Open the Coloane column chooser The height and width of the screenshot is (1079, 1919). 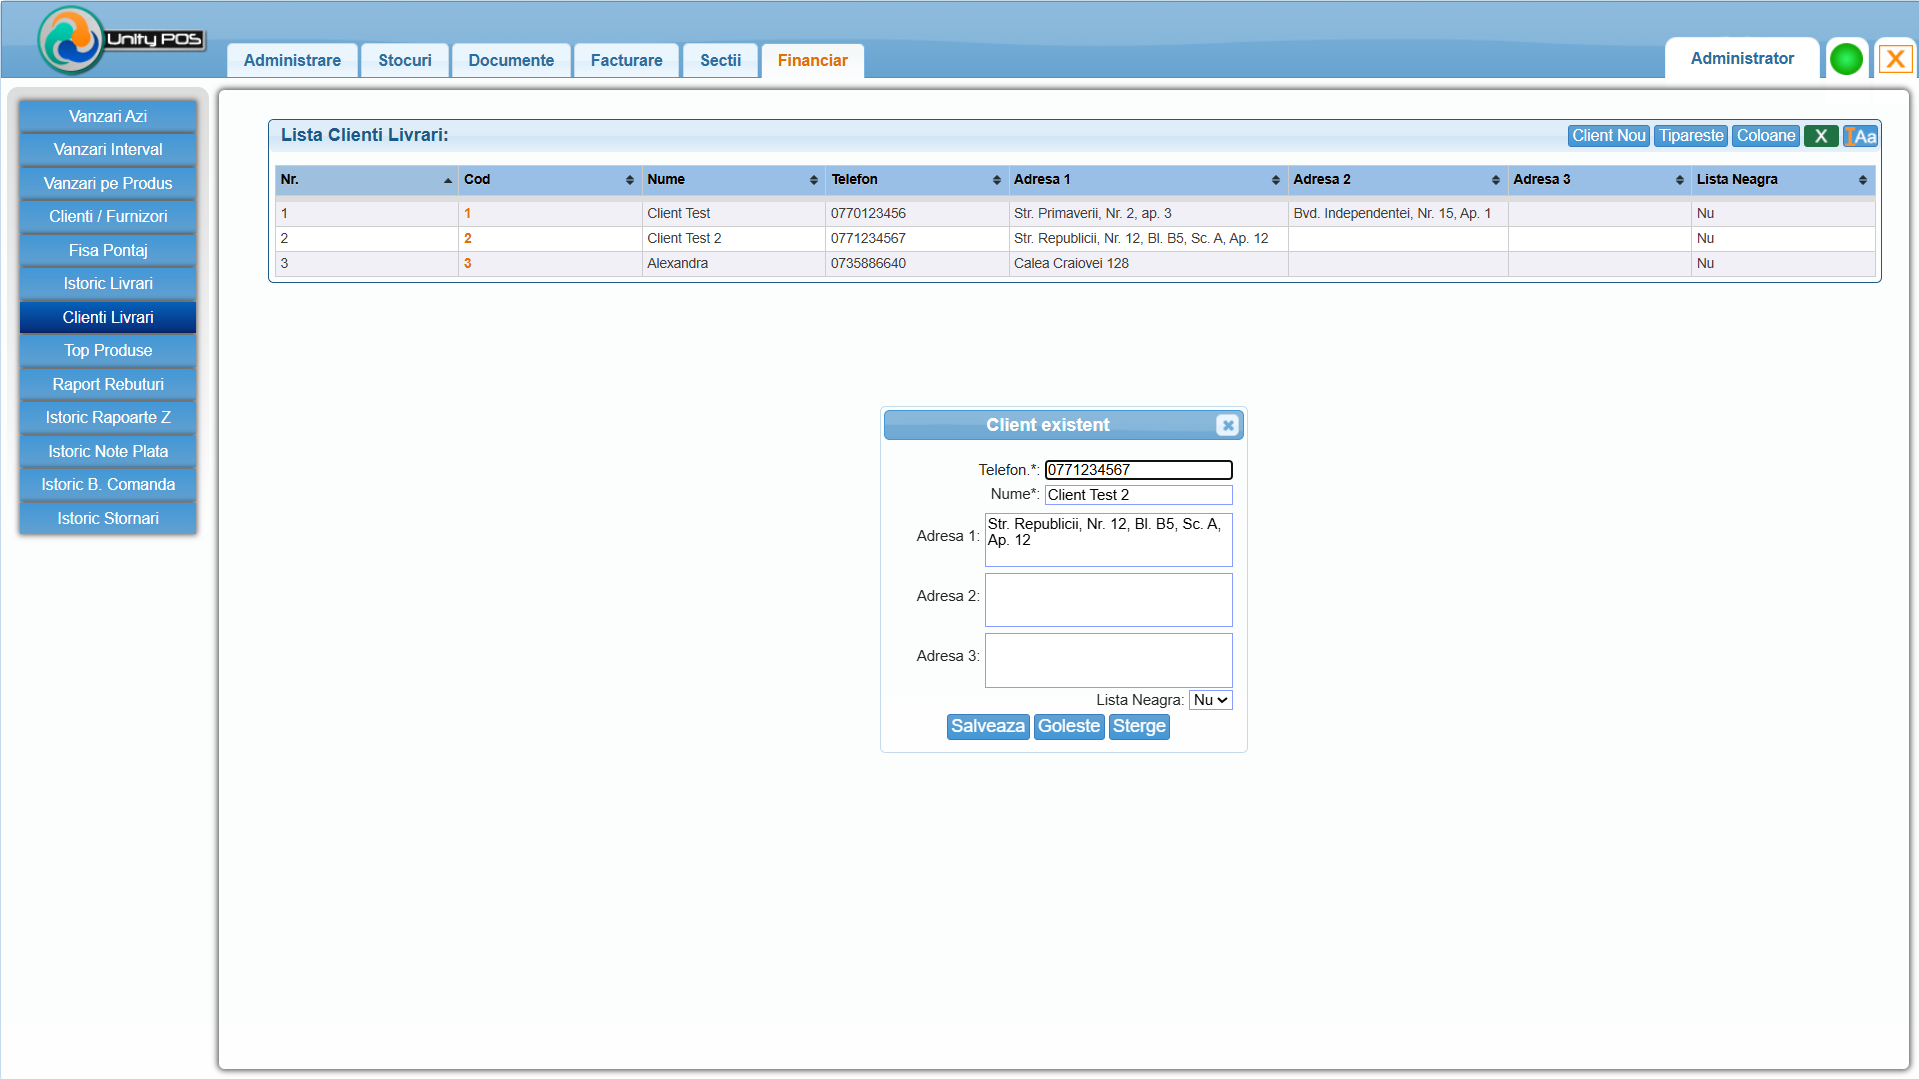(x=1765, y=136)
